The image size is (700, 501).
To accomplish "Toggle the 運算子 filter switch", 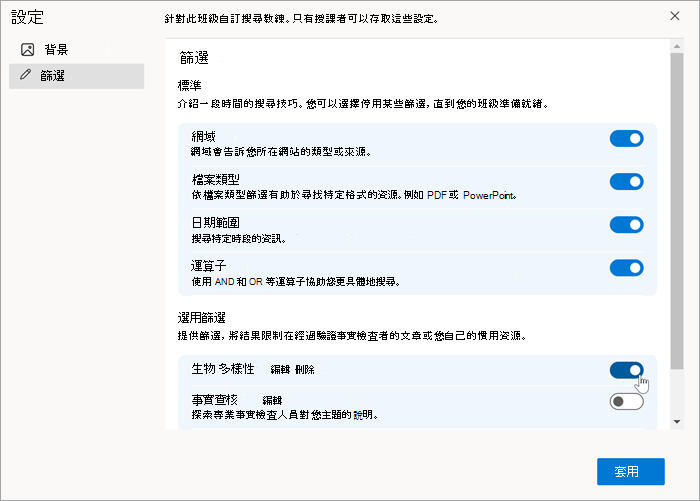I will point(626,268).
